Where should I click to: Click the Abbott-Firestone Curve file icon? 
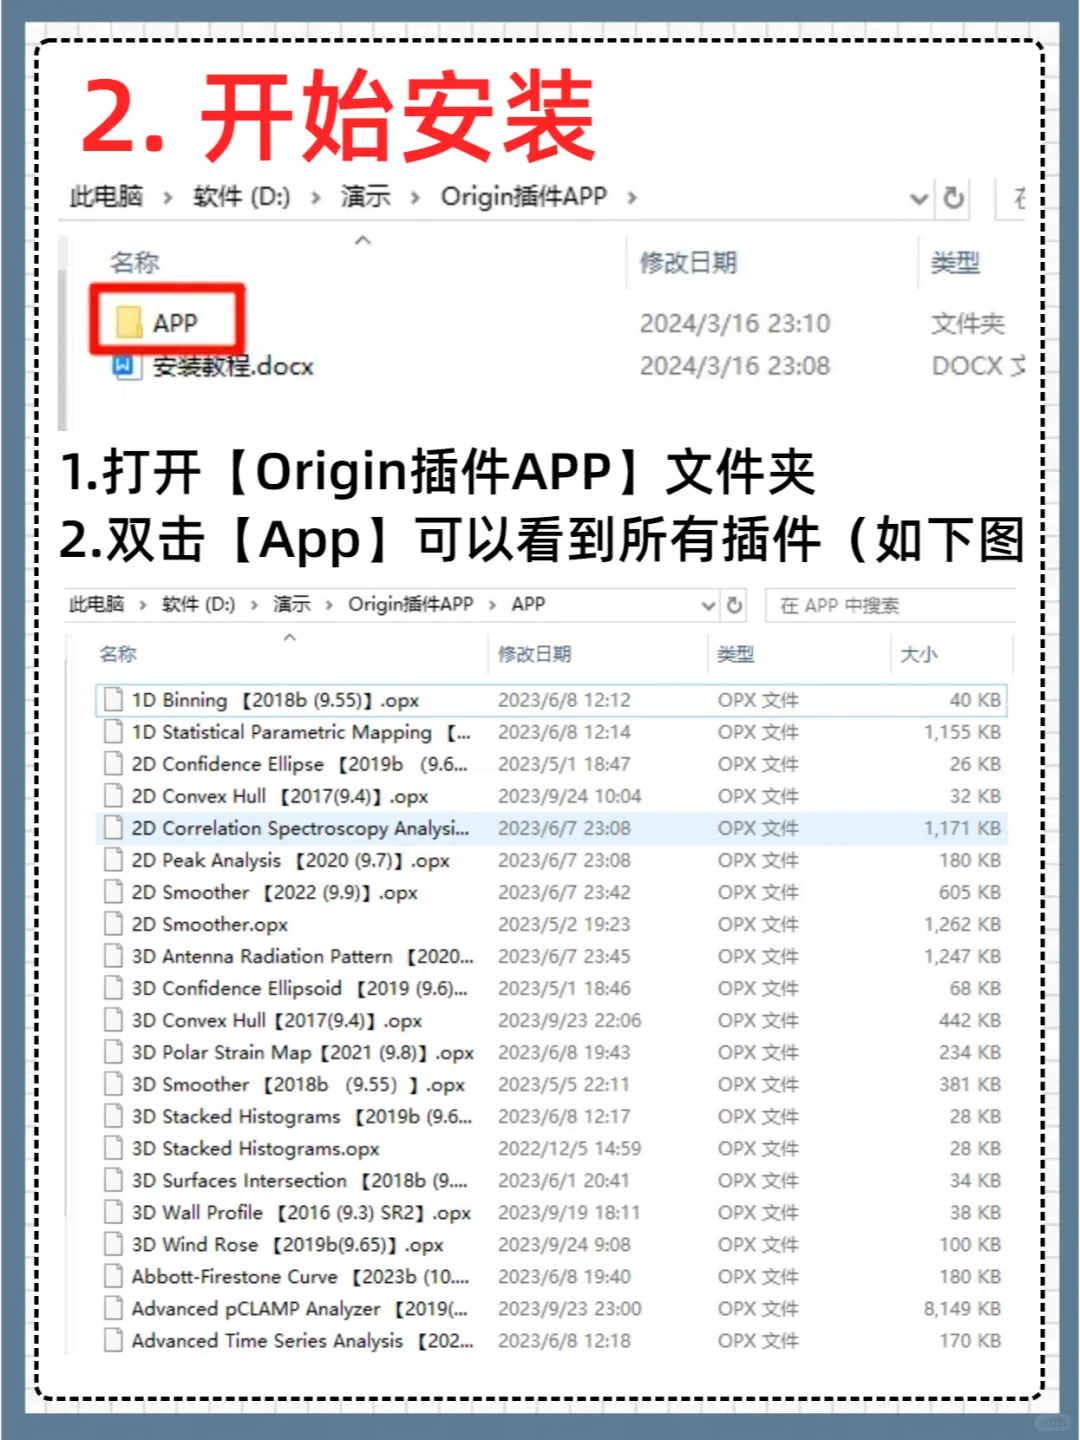(x=112, y=1276)
